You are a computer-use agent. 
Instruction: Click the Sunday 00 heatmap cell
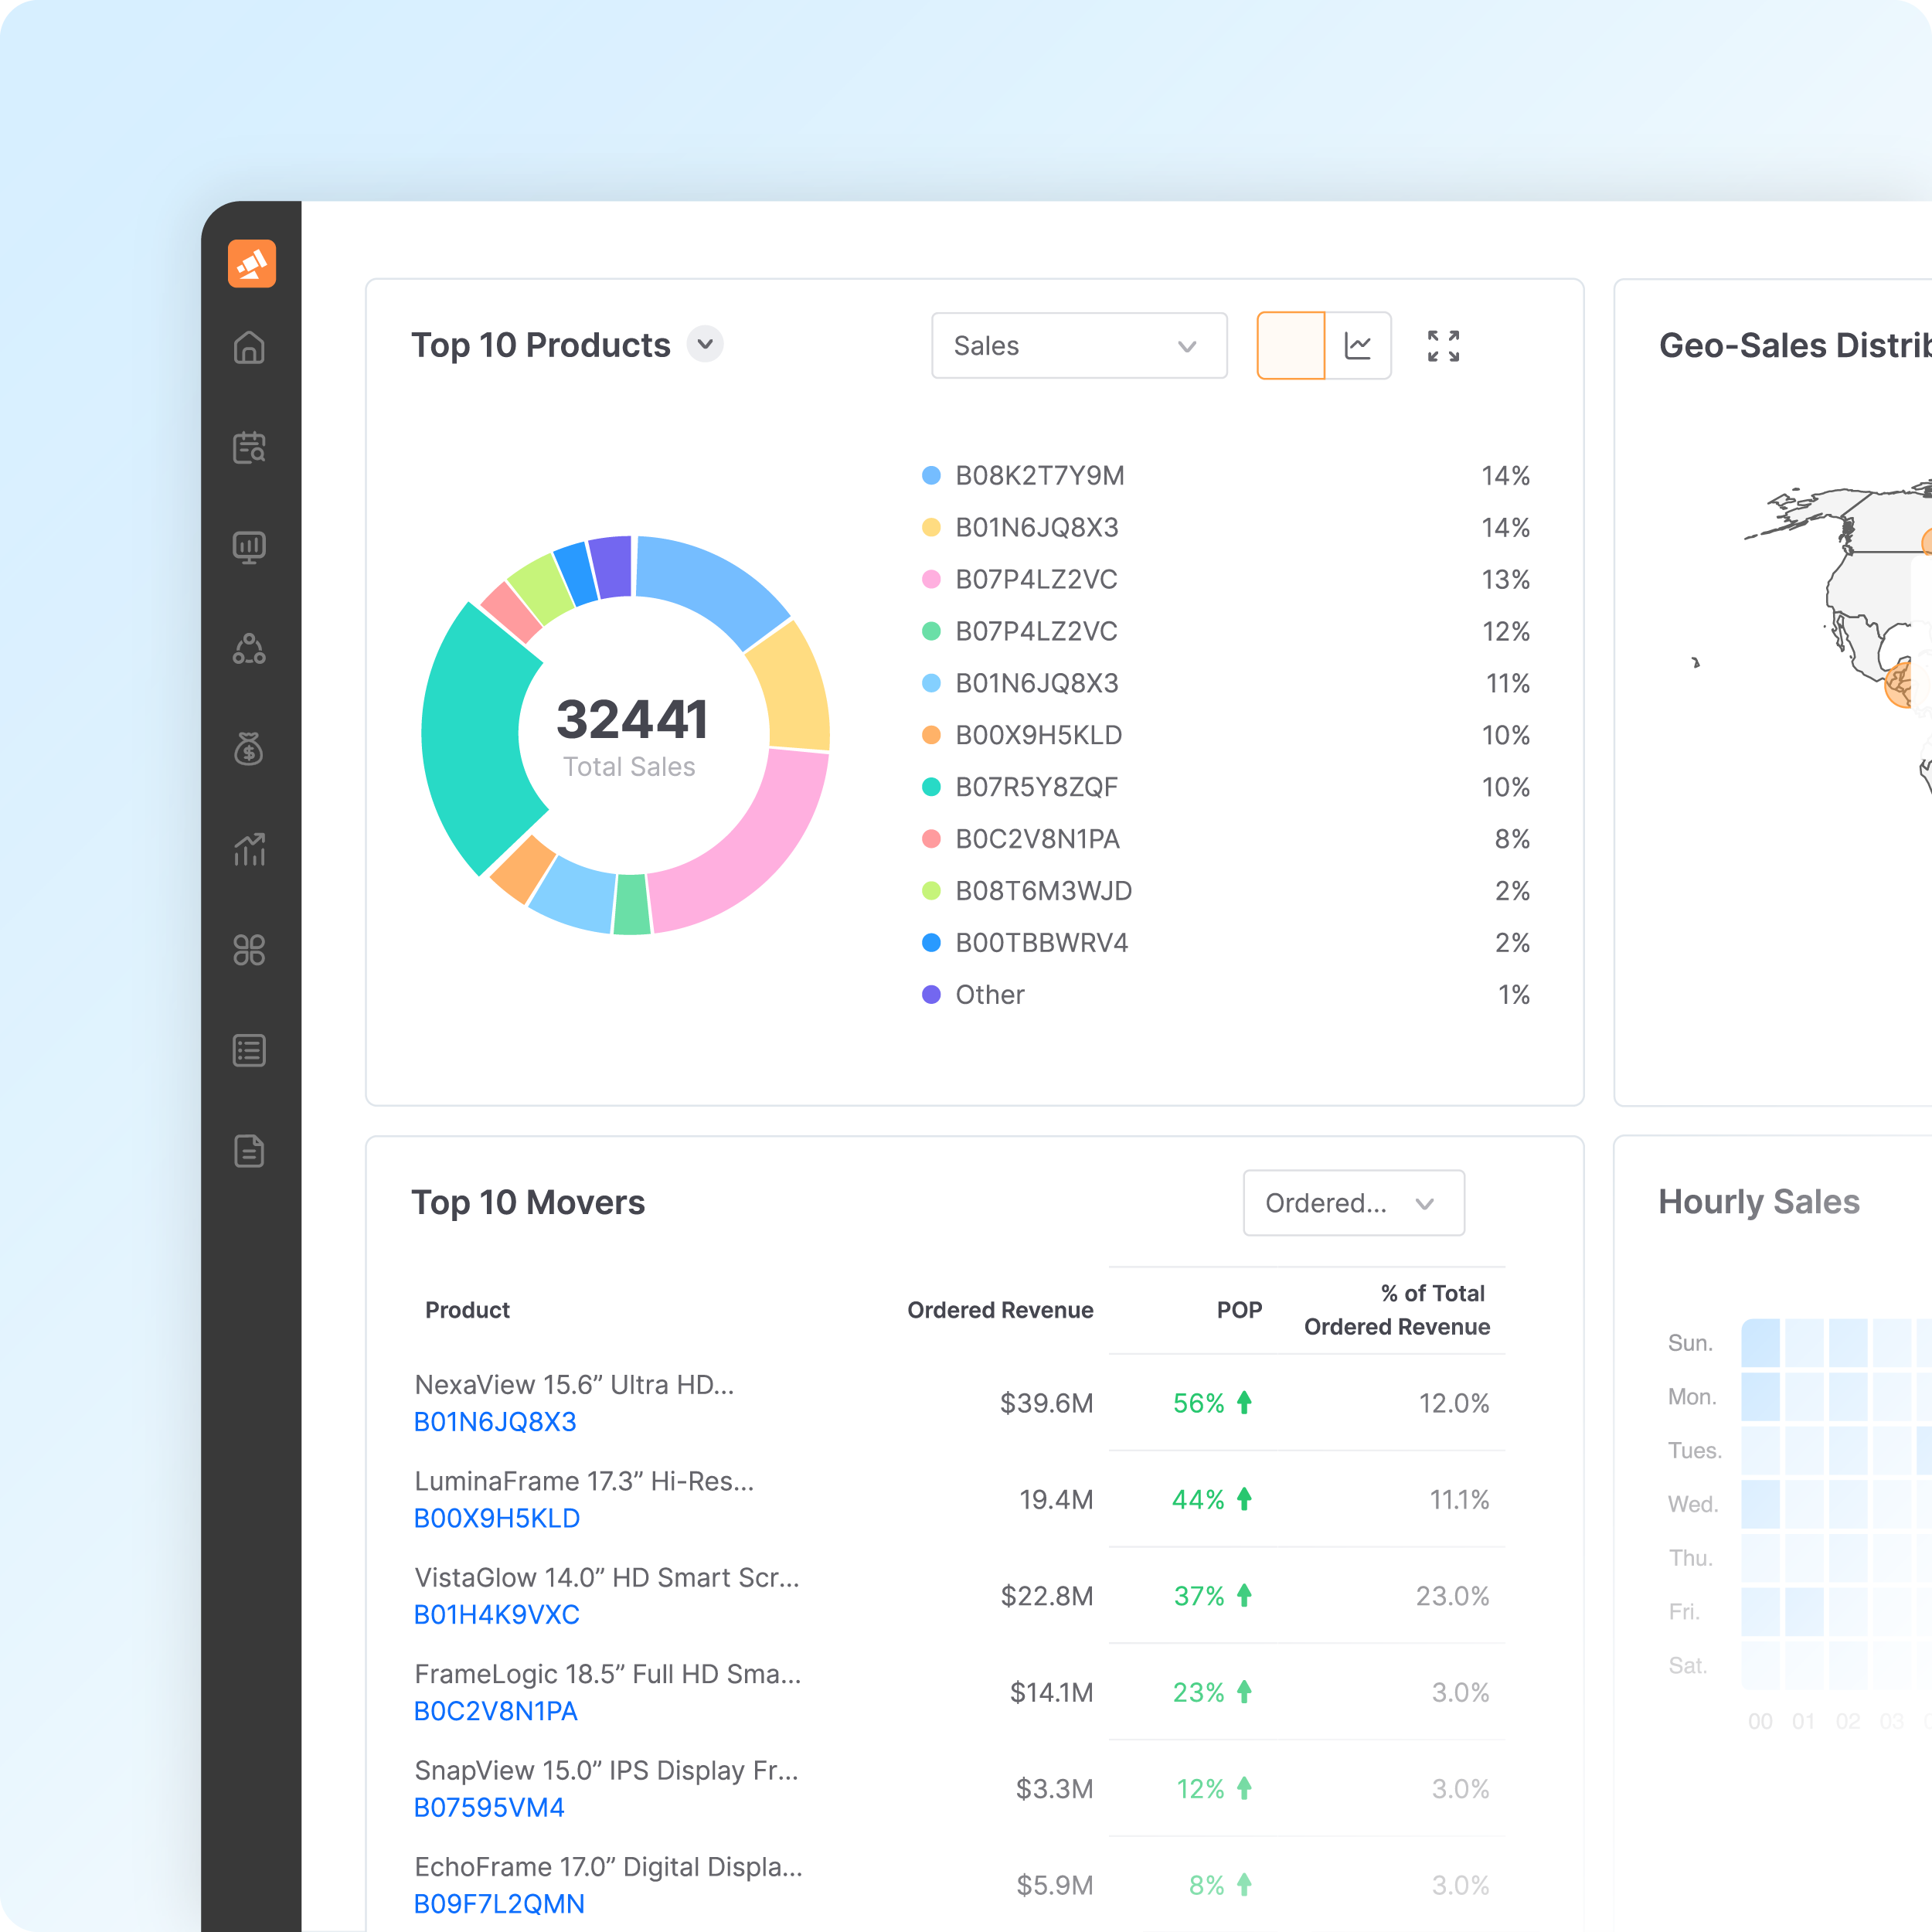pos(1760,1343)
